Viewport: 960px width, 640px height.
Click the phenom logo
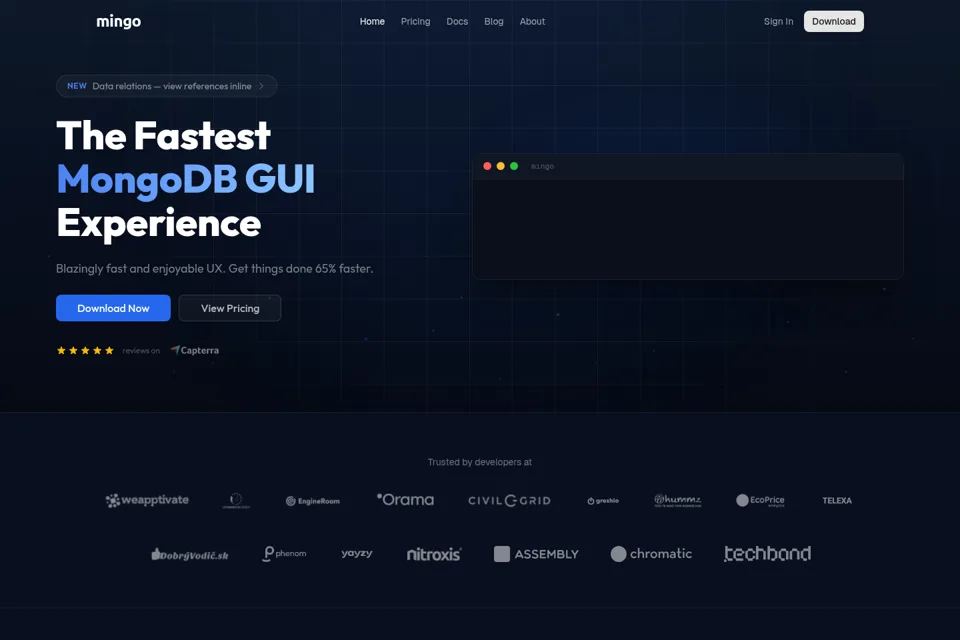pos(284,554)
